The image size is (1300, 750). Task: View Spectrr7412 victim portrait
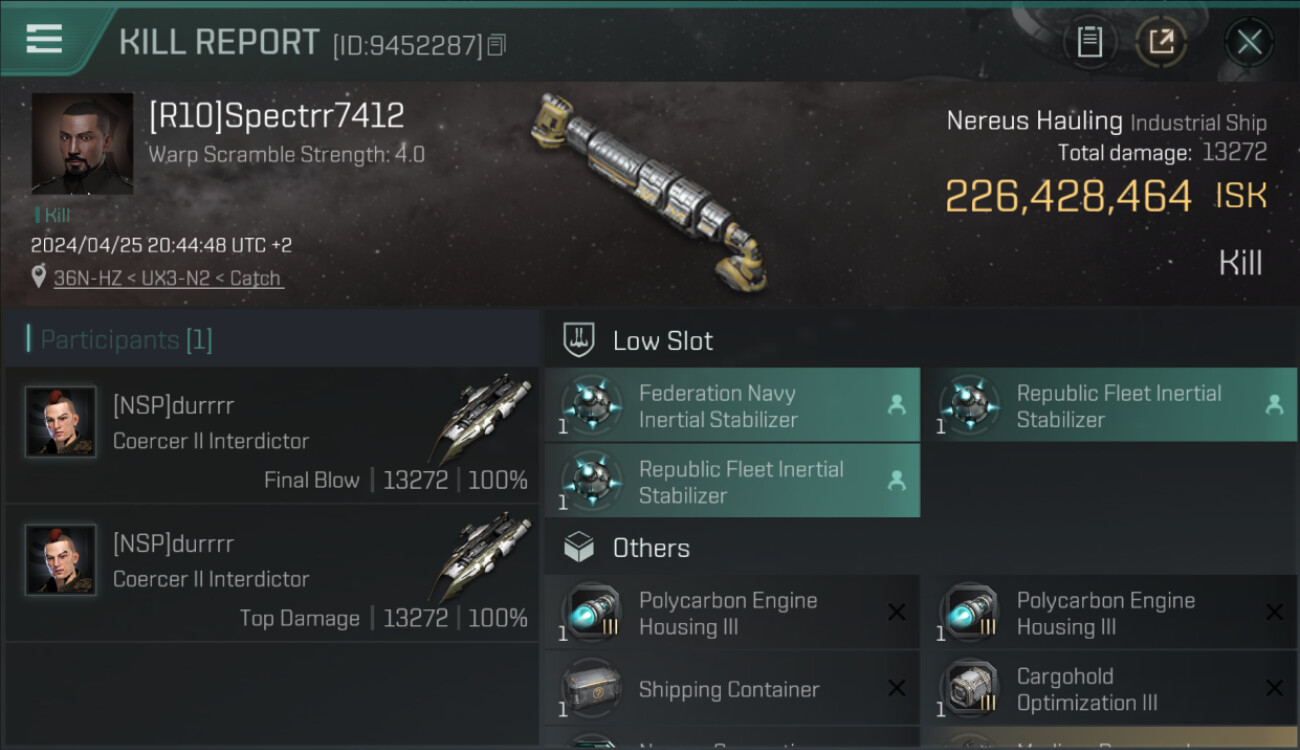82,143
